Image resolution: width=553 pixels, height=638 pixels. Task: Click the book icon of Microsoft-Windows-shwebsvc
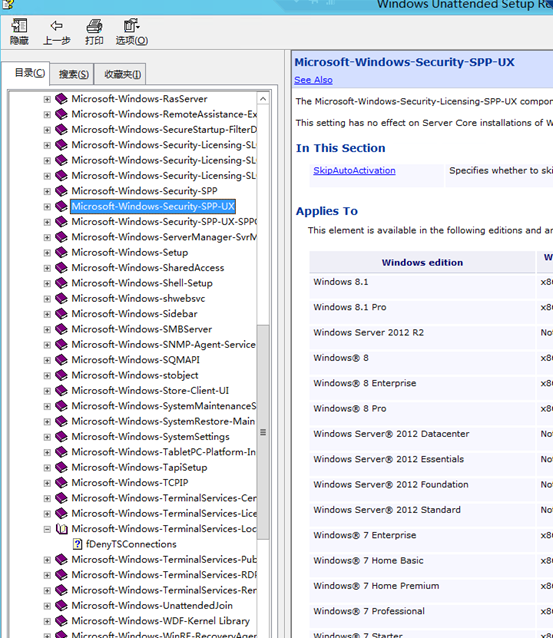tap(61, 299)
